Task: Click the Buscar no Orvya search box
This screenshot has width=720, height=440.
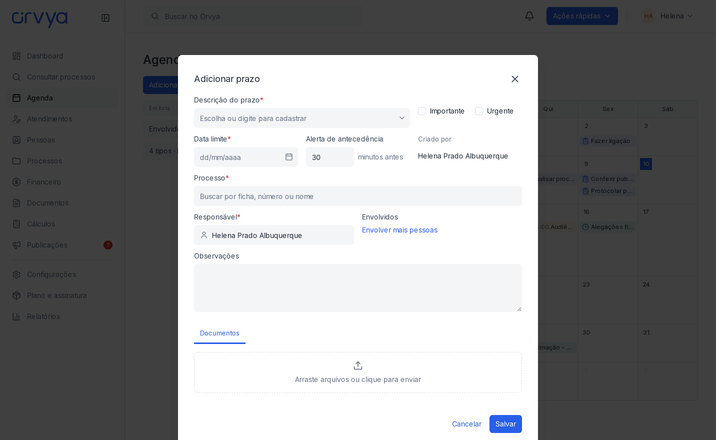Action: (253, 17)
